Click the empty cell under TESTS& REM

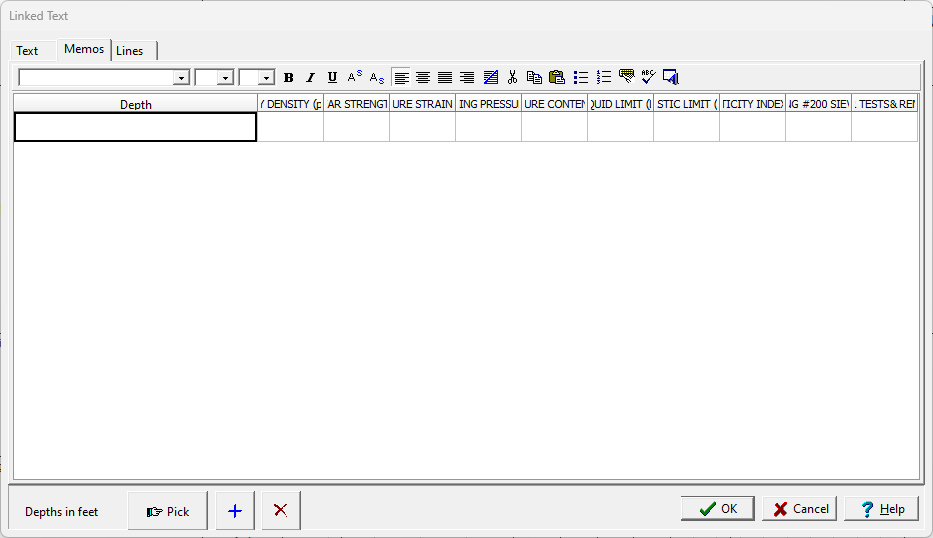click(885, 127)
